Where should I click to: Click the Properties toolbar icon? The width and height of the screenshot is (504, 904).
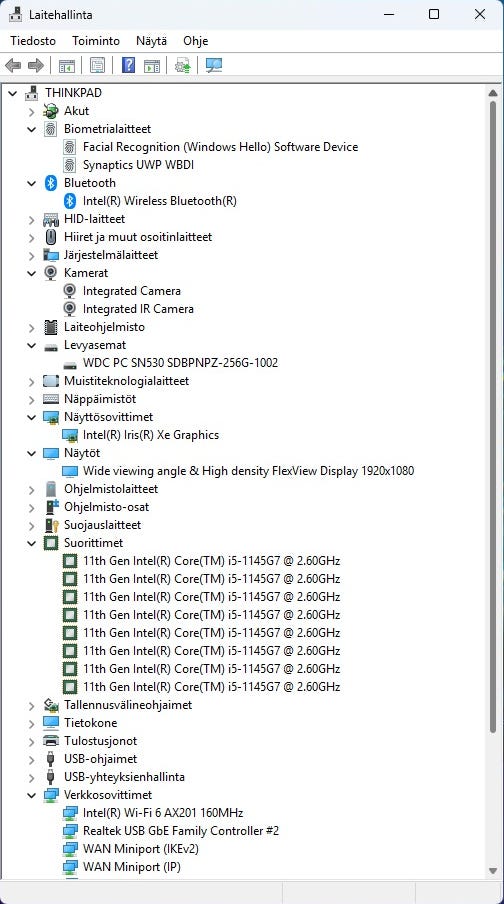(x=97, y=66)
